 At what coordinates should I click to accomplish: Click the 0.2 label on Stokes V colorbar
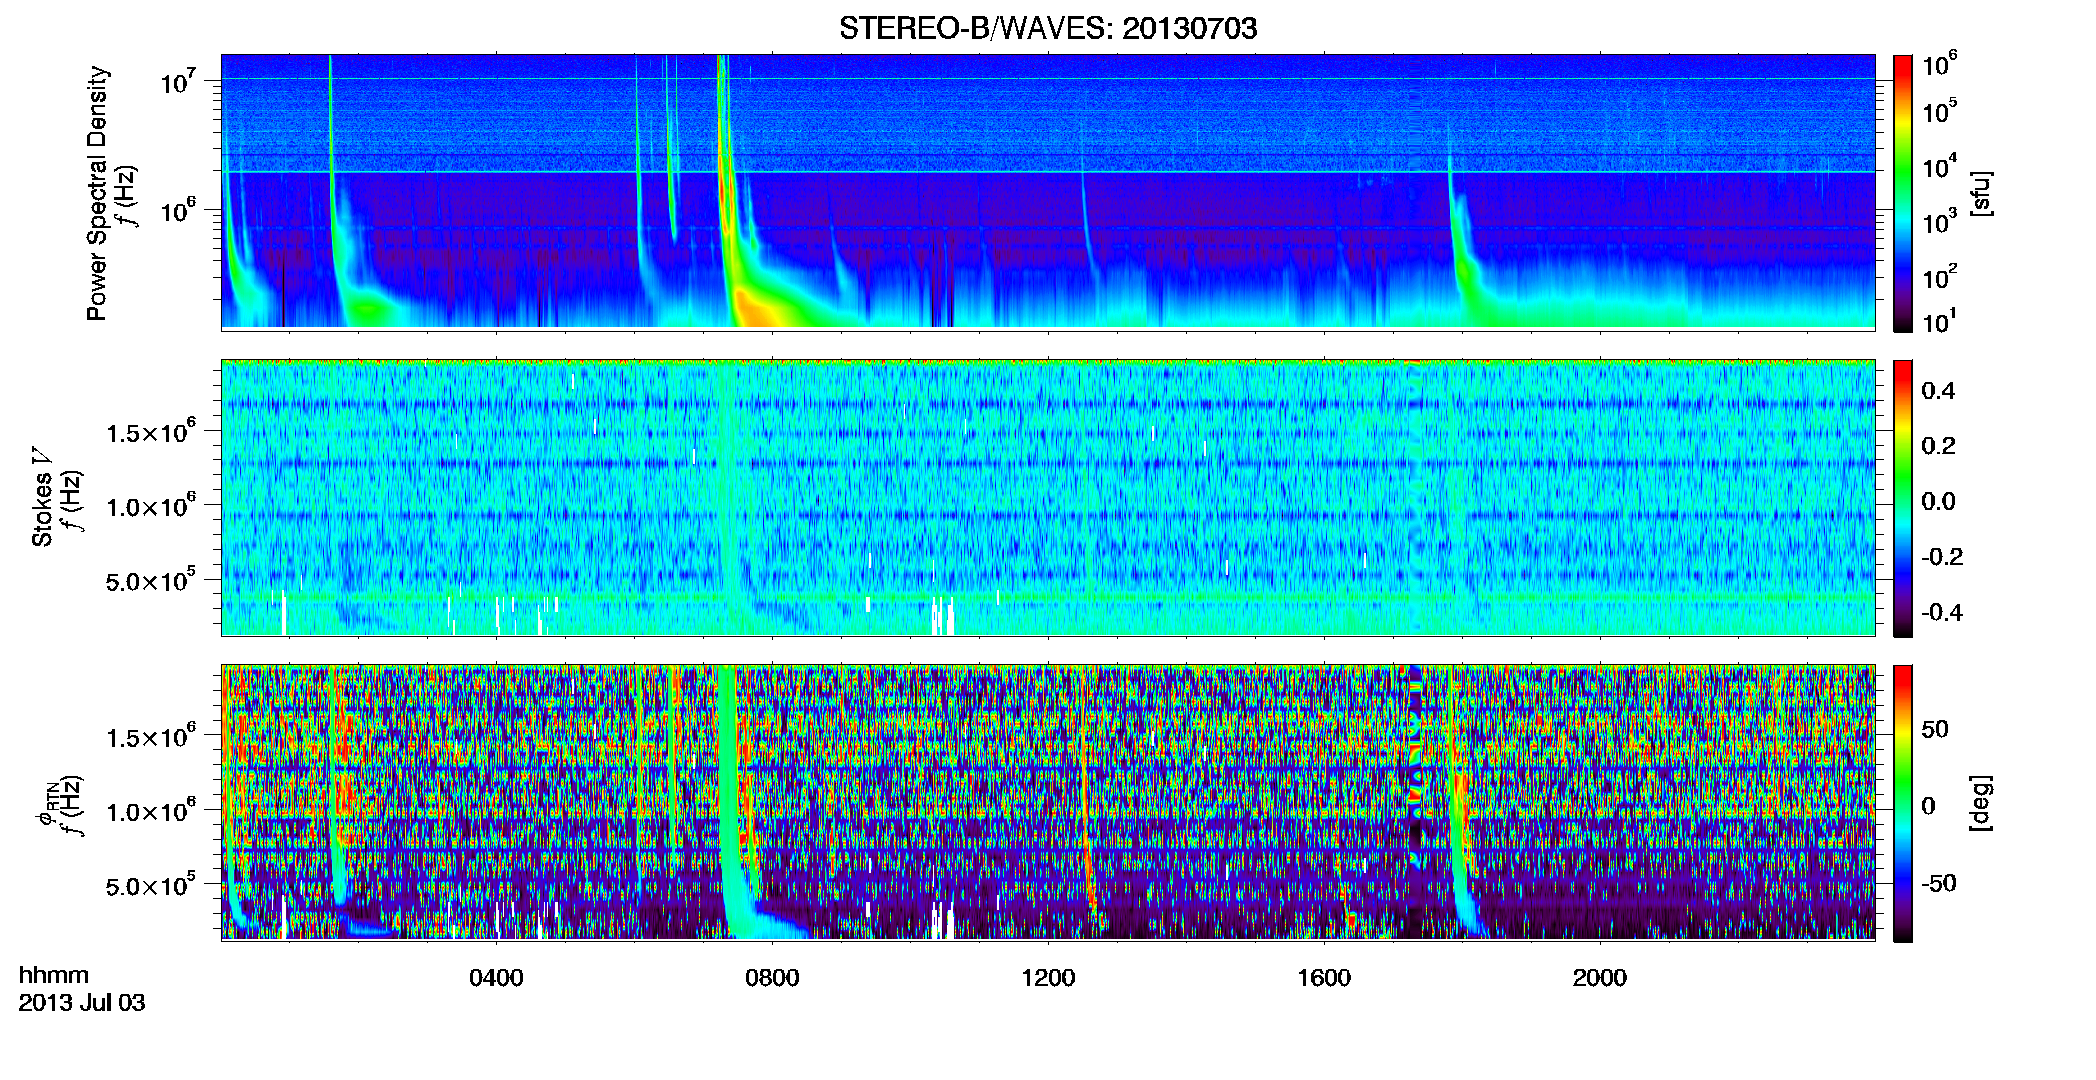point(1938,446)
